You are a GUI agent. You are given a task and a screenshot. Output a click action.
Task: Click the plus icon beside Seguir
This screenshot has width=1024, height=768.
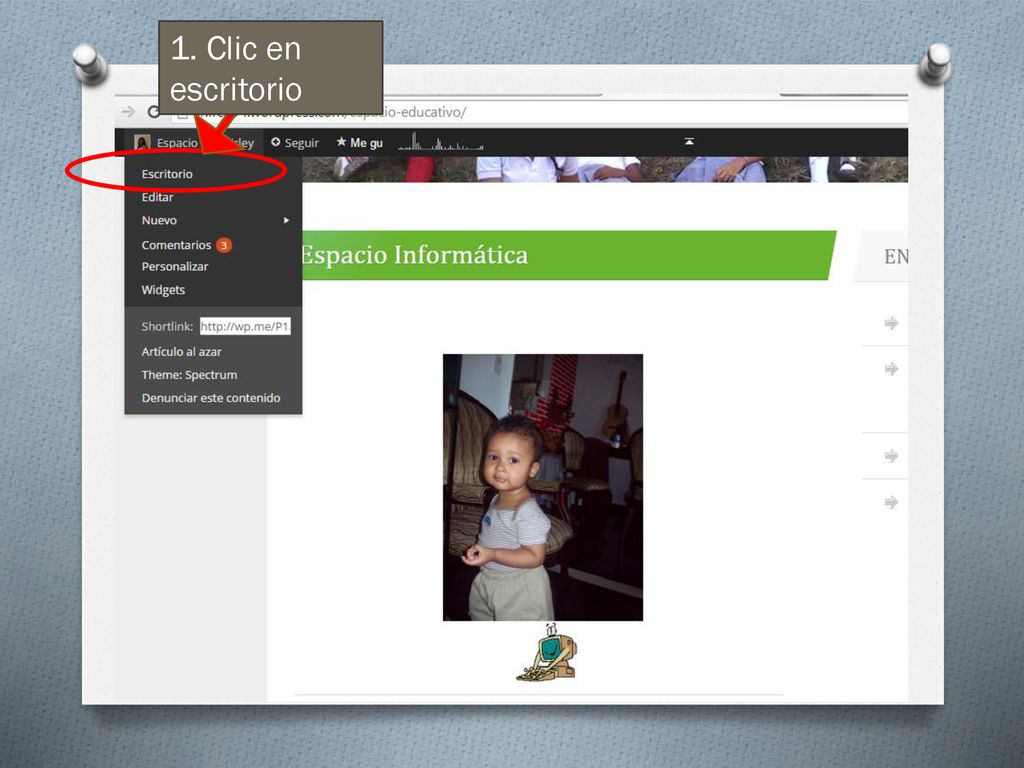click(276, 142)
